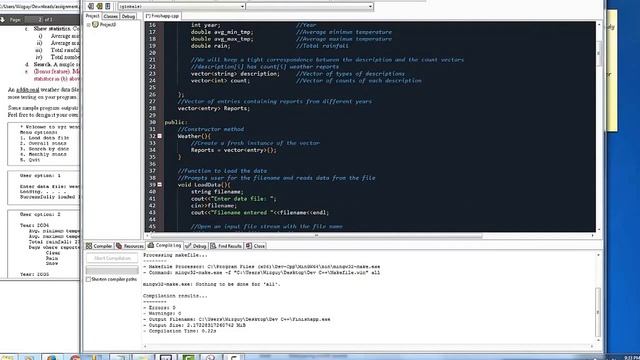640x360 pixels.
Task: Click the 'vector<entry> Reports;' code line
Action: tap(213, 108)
